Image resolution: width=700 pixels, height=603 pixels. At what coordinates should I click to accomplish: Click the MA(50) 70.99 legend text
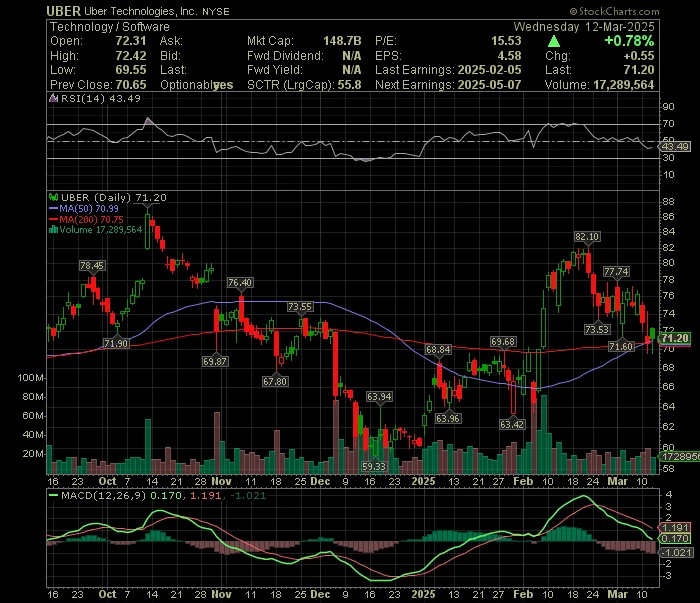click(x=89, y=208)
